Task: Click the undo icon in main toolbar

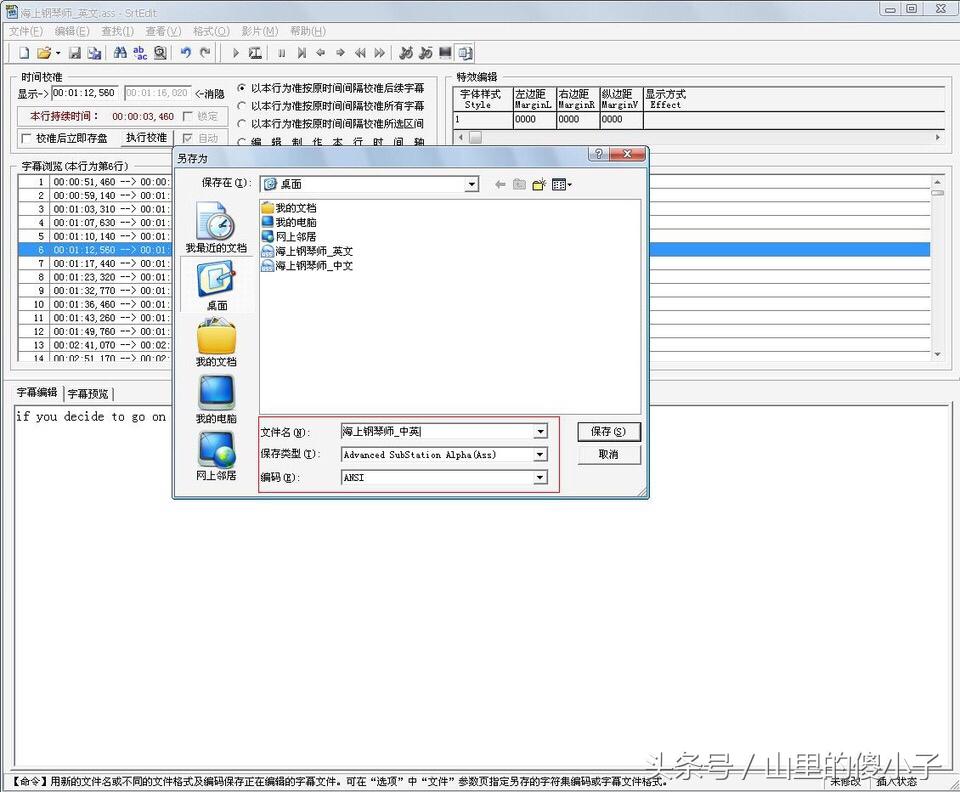Action: click(x=186, y=53)
